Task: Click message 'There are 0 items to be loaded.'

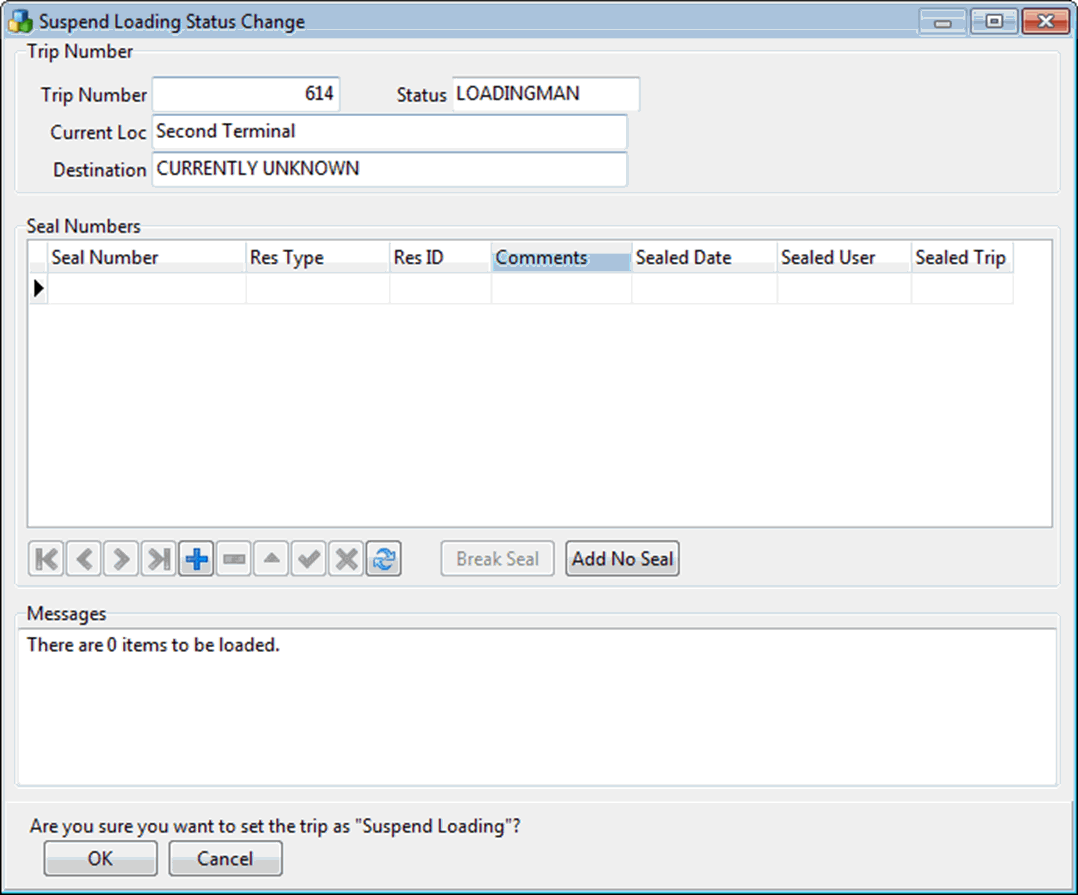Action: 153,645
